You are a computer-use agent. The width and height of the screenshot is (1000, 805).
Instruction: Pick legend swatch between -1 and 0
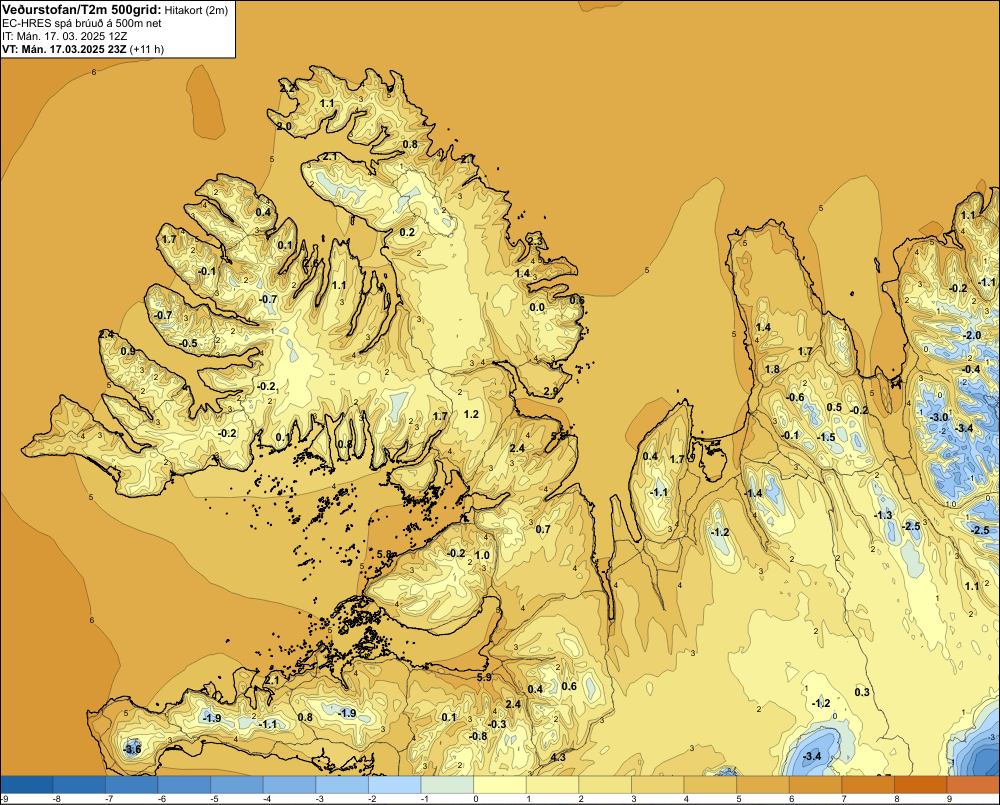click(448, 785)
